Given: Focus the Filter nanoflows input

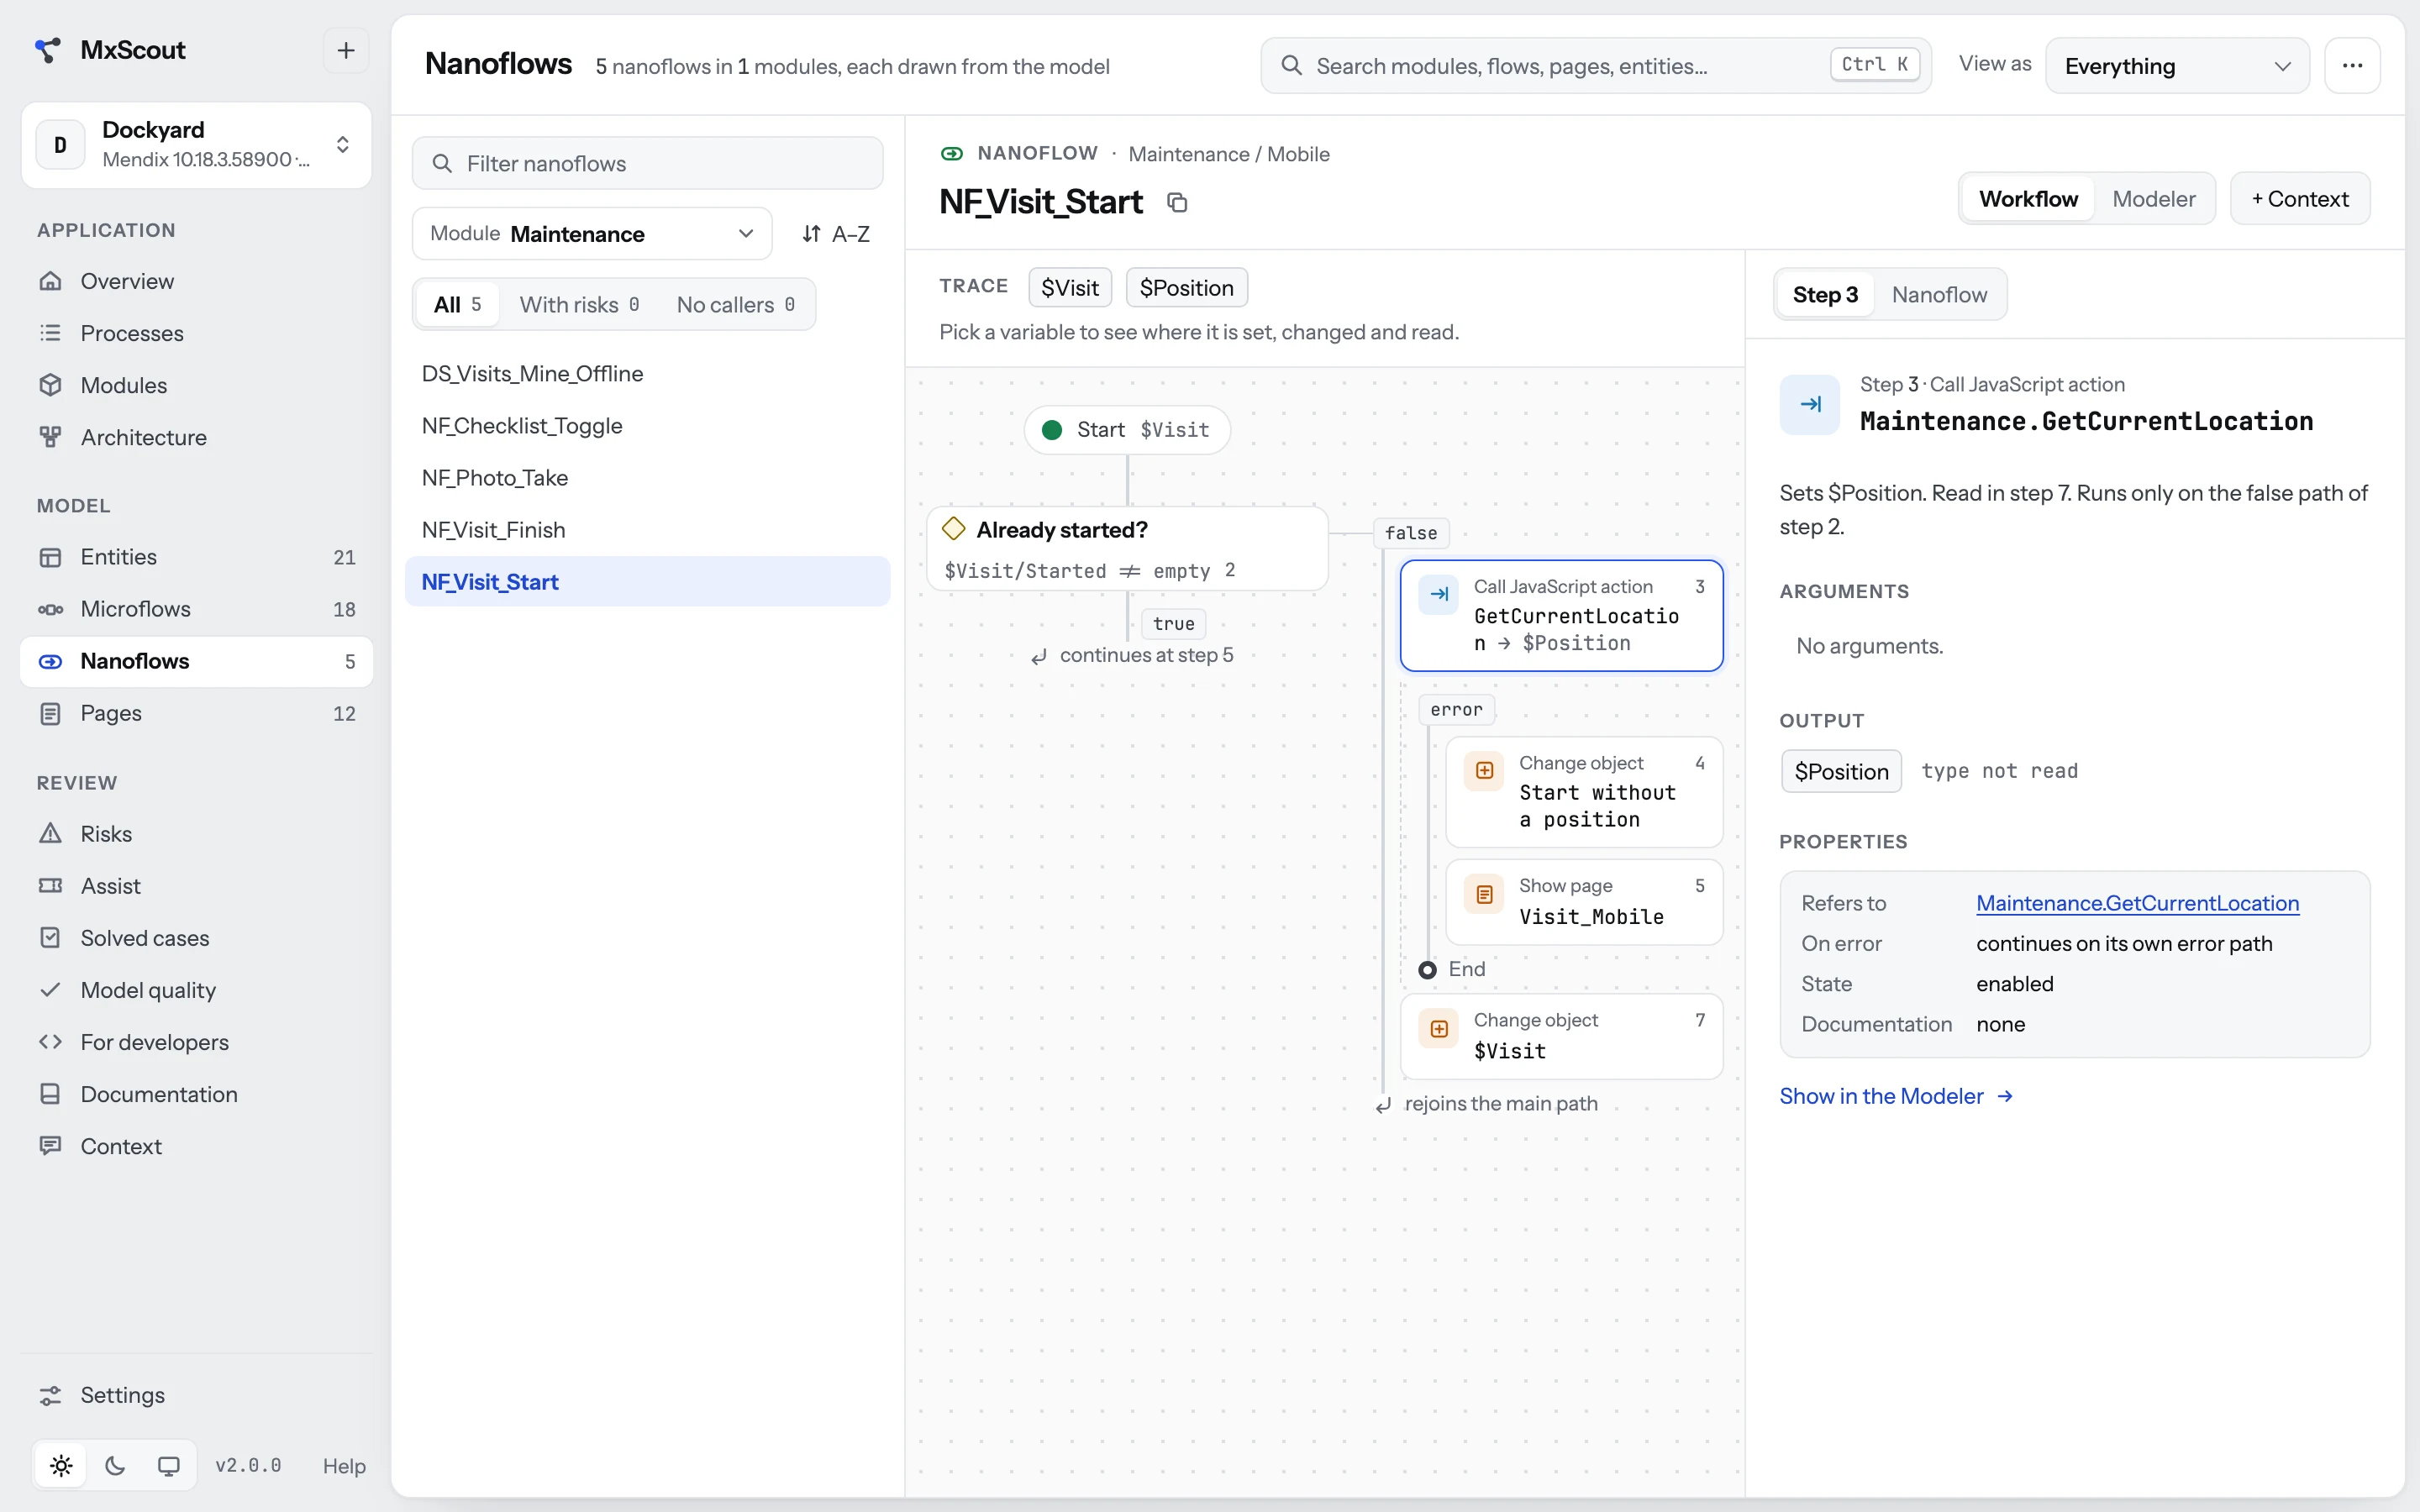Looking at the screenshot, I should coord(647,163).
